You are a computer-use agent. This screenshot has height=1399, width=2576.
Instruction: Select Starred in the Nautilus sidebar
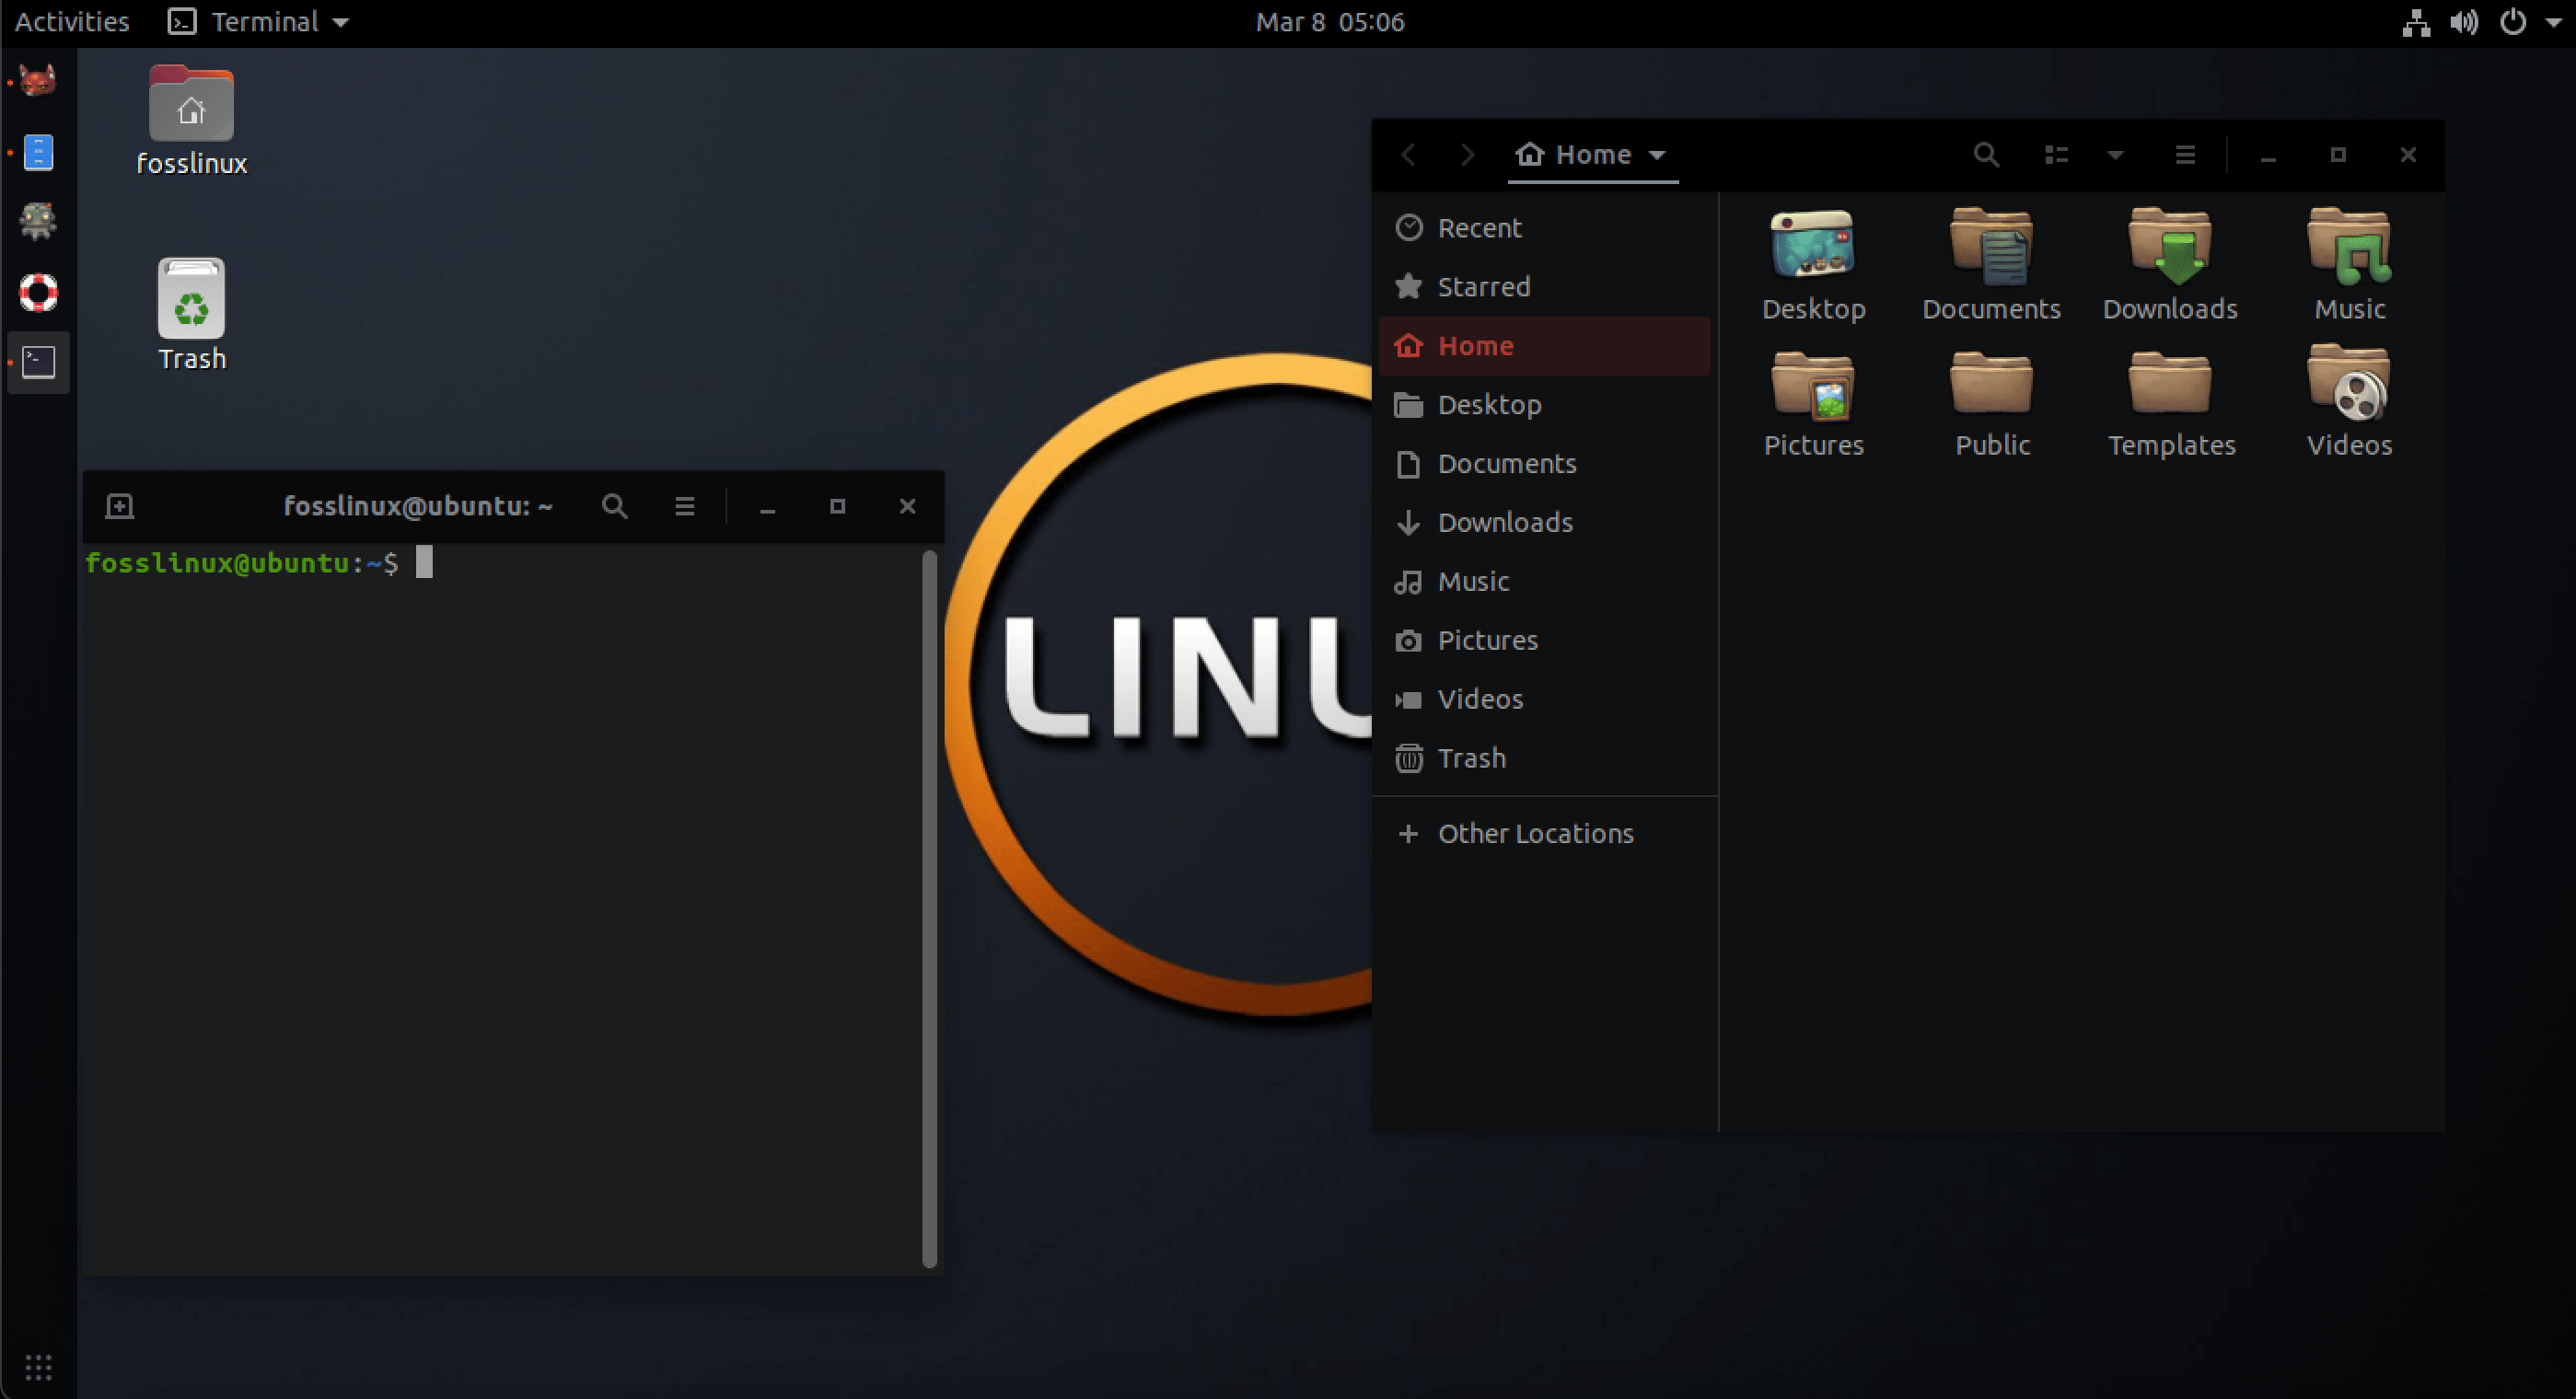click(1483, 286)
